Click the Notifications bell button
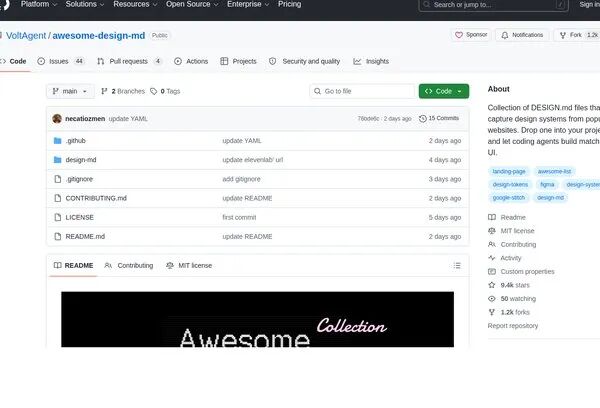600x408 pixels. point(522,35)
